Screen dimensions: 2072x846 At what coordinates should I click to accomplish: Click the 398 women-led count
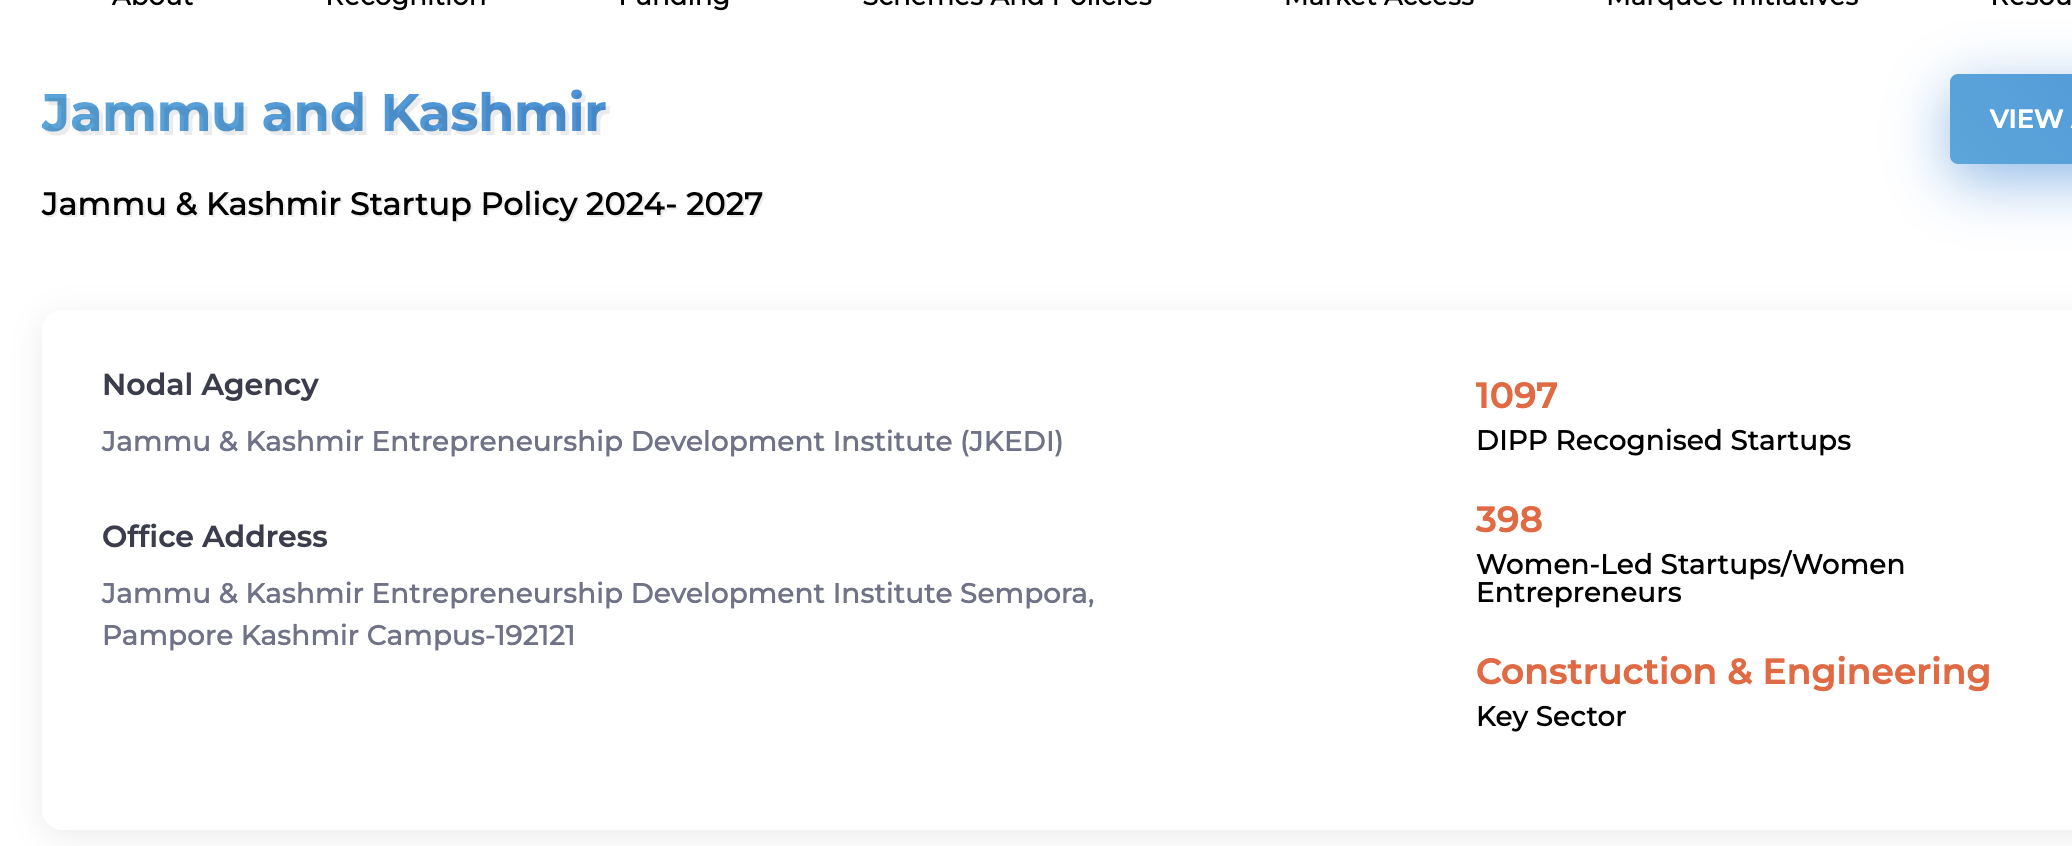click(x=1509, y=520)
